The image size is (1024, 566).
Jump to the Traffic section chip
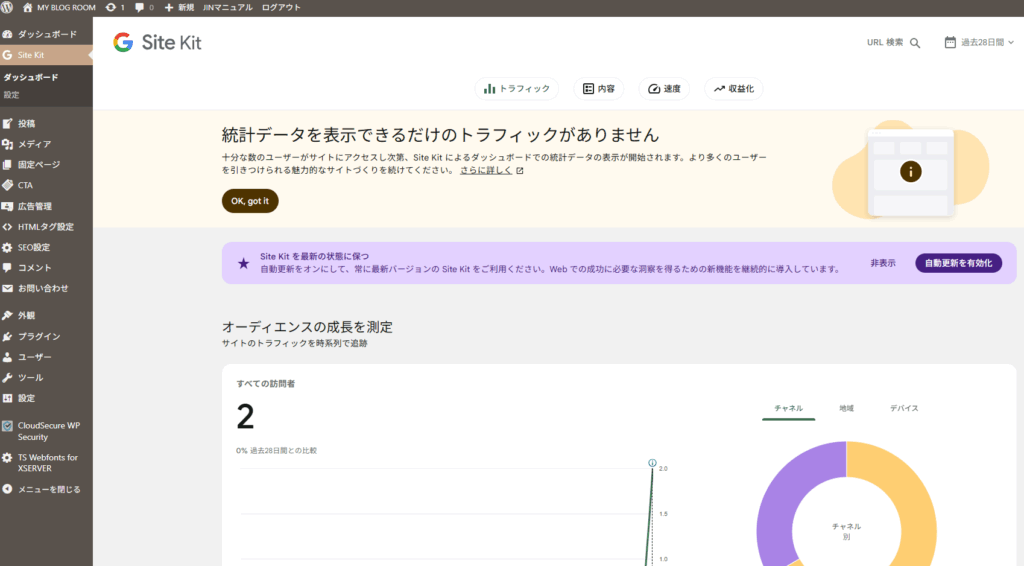click(x=517, y=89)
